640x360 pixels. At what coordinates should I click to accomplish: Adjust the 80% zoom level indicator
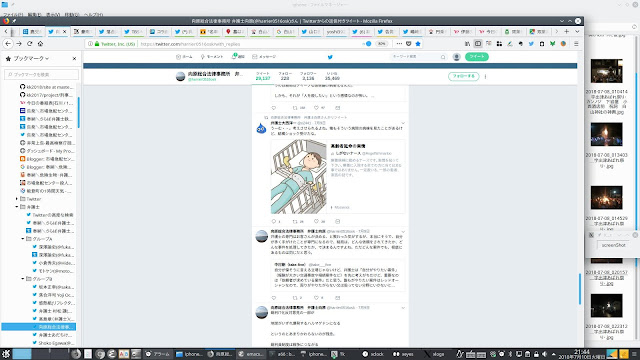click(x=382, y=44)
